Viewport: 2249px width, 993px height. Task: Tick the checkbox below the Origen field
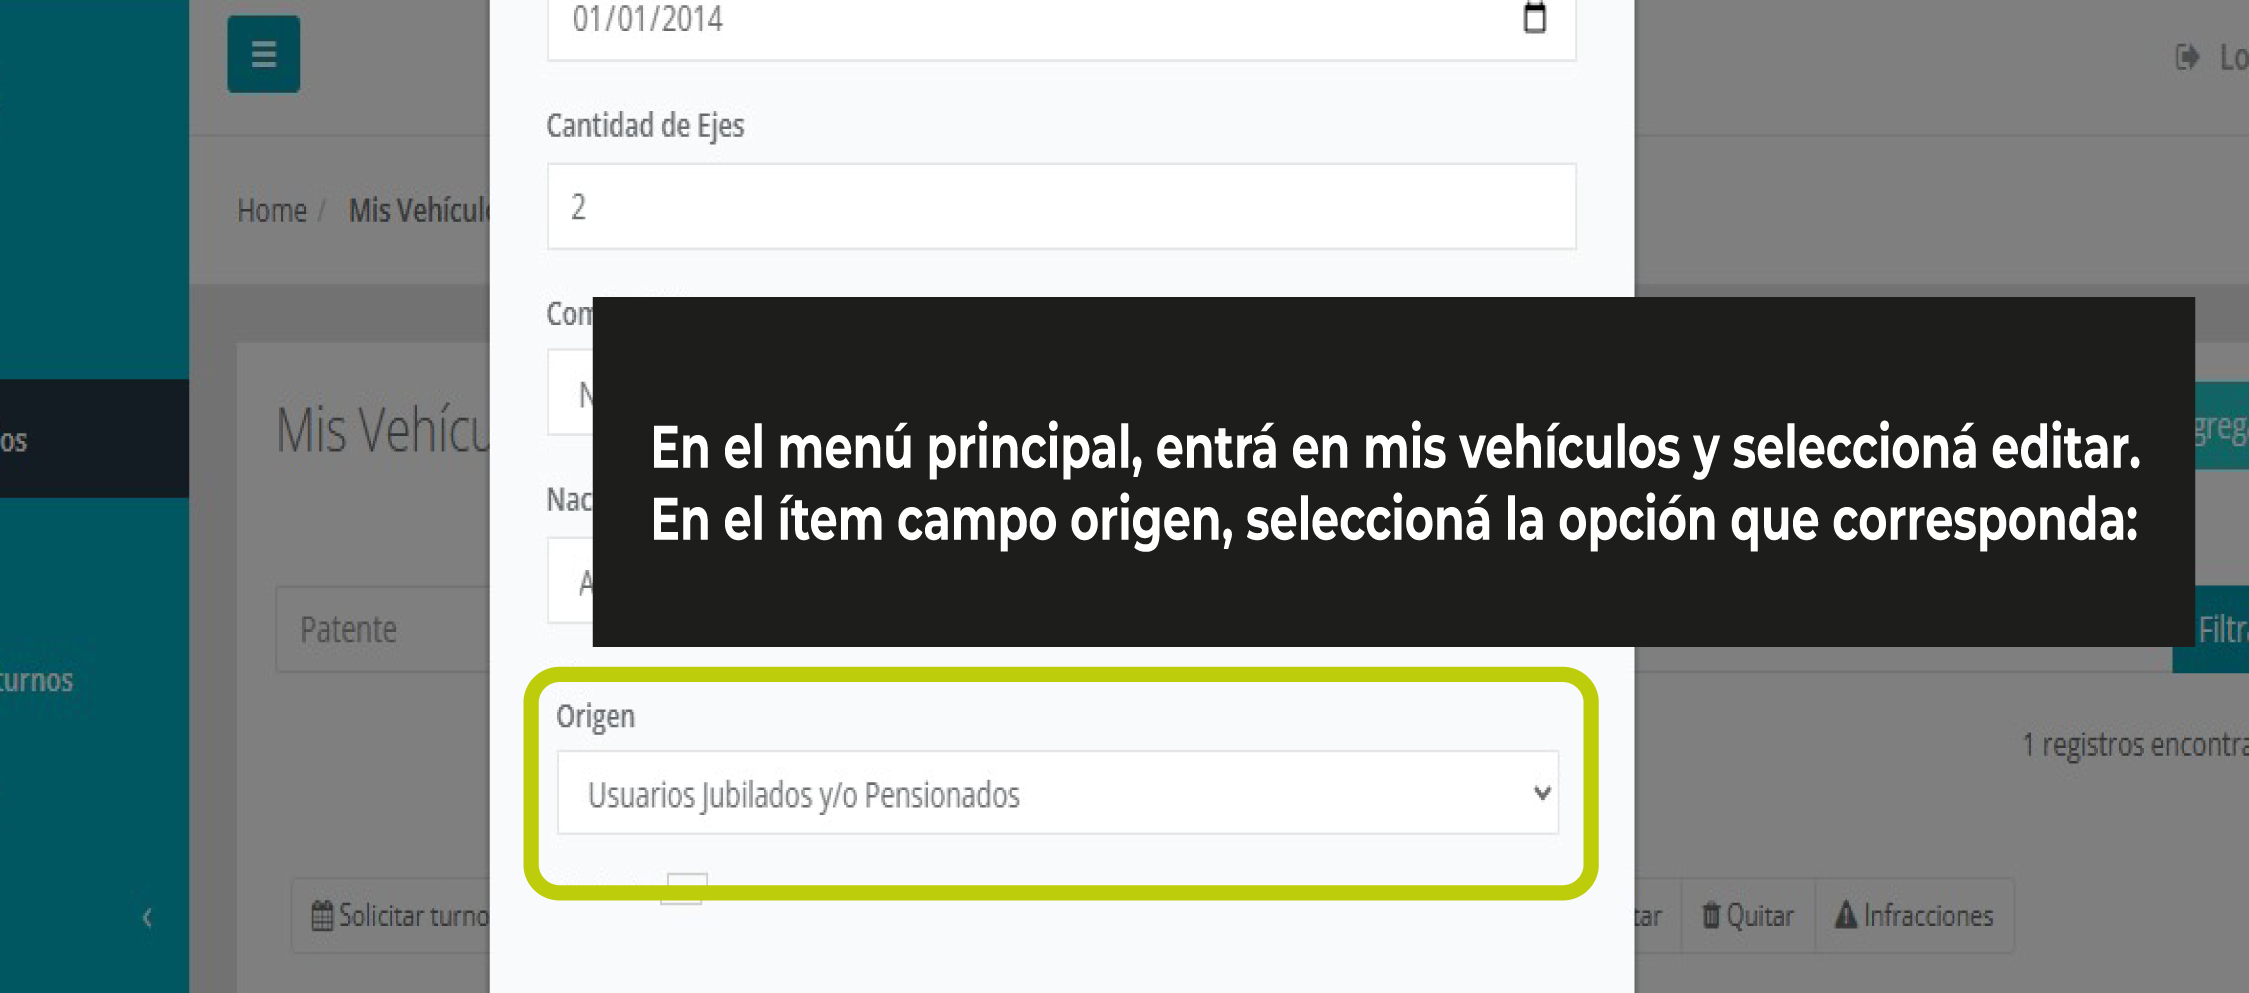click(684, 888)
